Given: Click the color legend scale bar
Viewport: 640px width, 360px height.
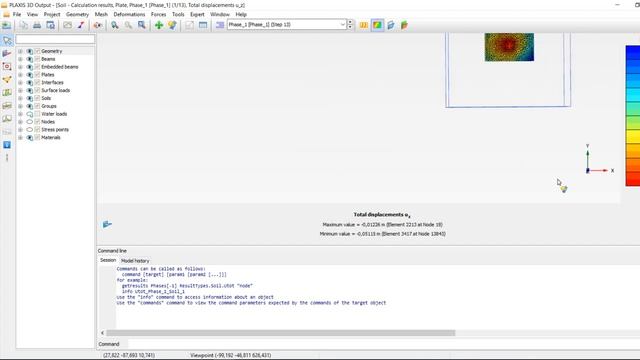Looking at the screenshot, I should point(633,116).
